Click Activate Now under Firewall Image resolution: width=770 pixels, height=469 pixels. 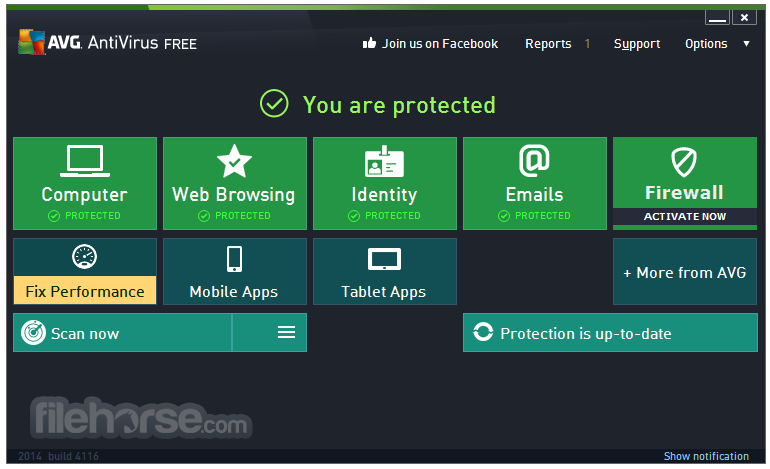684,217
